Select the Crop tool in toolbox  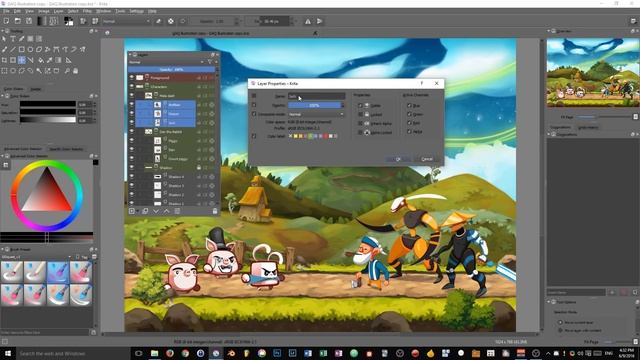tap(4, 60)
